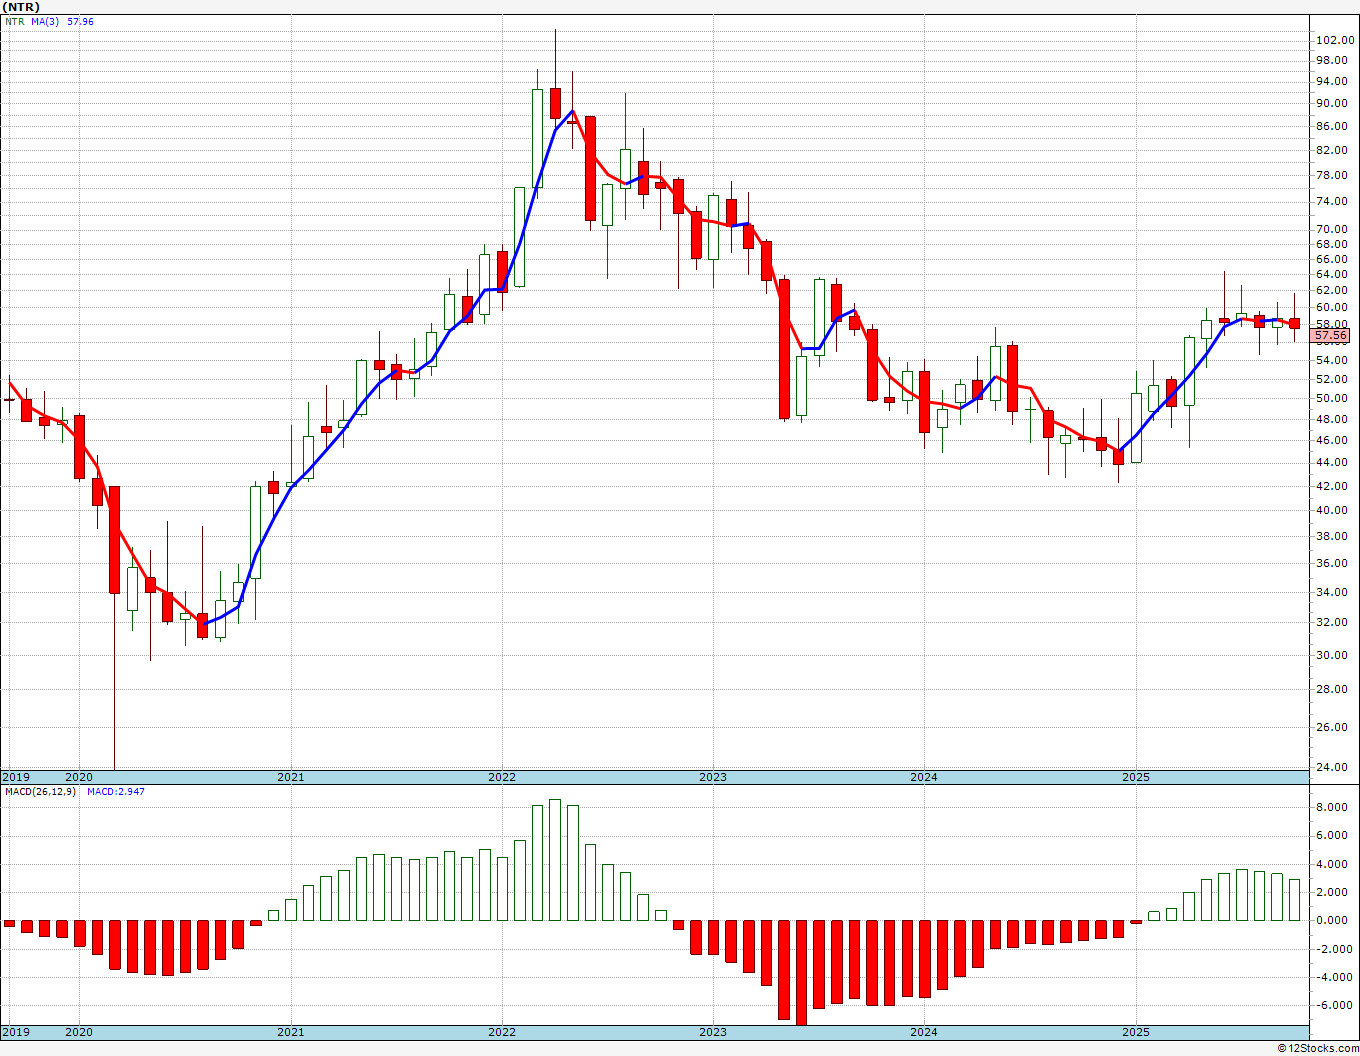Viewport: 1360px width, 1056px height.
Task: Click the MACD:2.947 value readout
Action: [115, 792]
